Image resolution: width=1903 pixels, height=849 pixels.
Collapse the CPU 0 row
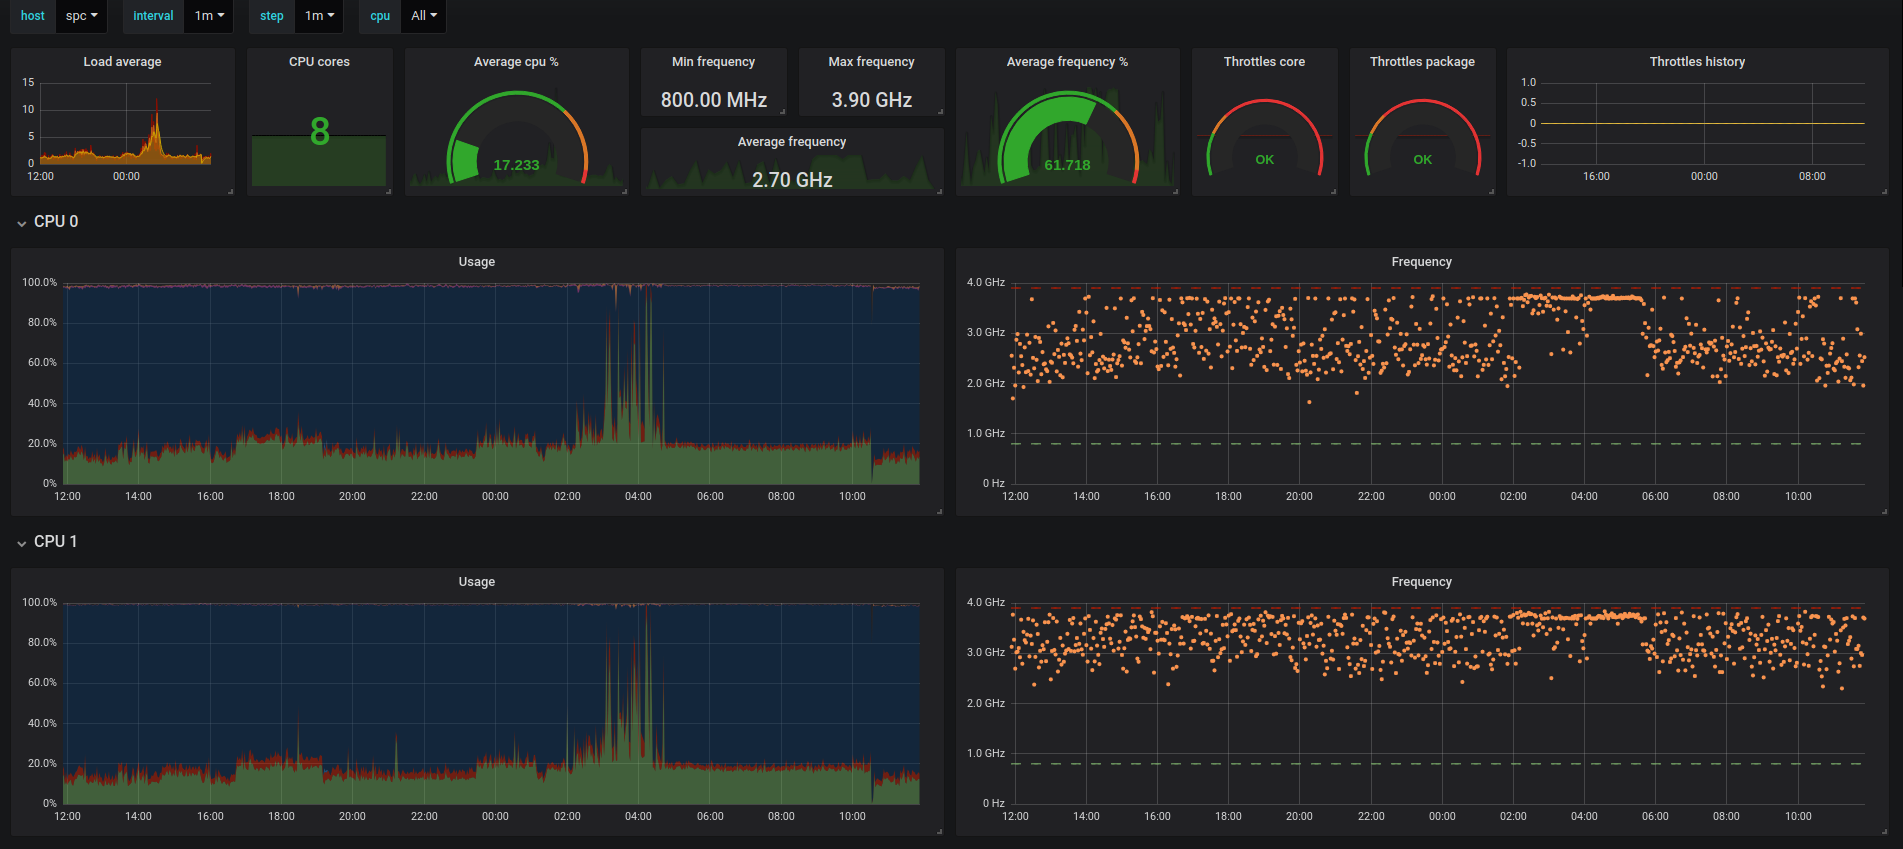pos(47,222)
